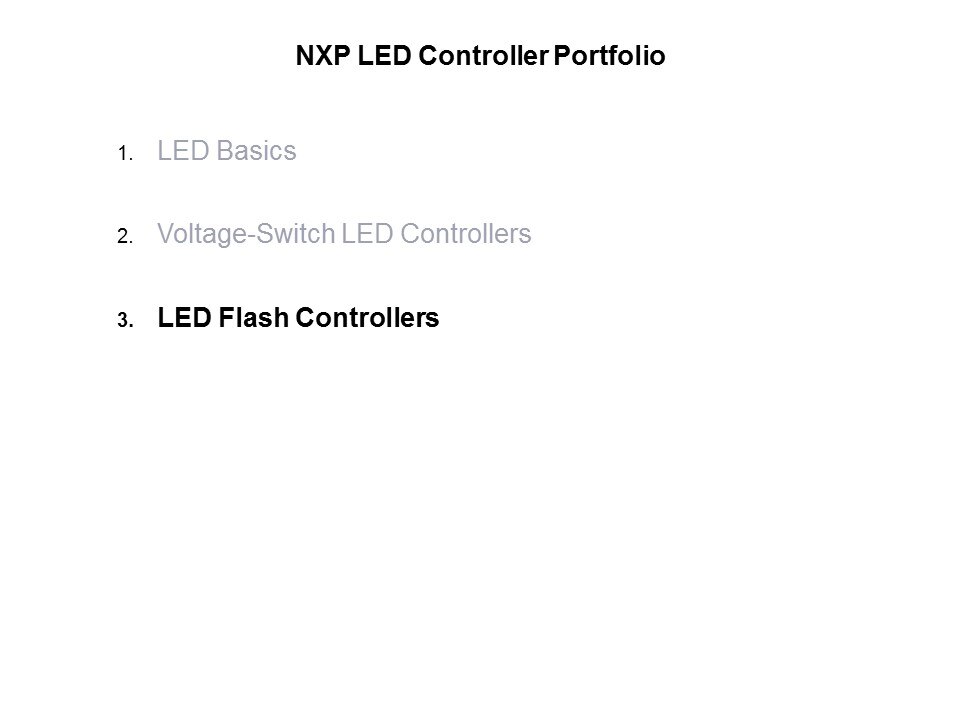Click the word Basics in item one
This screenshot has height=720, width=960.
click(x=257, y=152)
